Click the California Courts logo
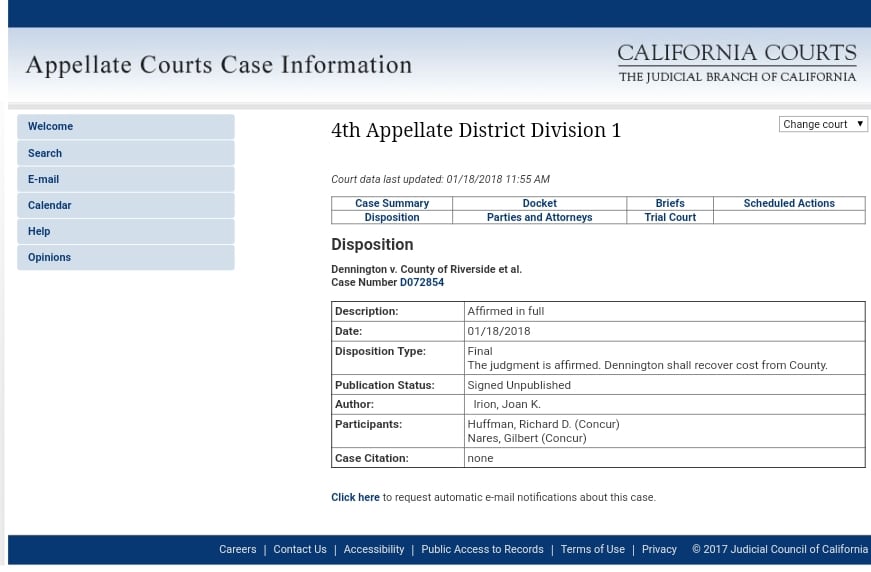Viewport: 871px width, 572px height. [x=737, y=62]
